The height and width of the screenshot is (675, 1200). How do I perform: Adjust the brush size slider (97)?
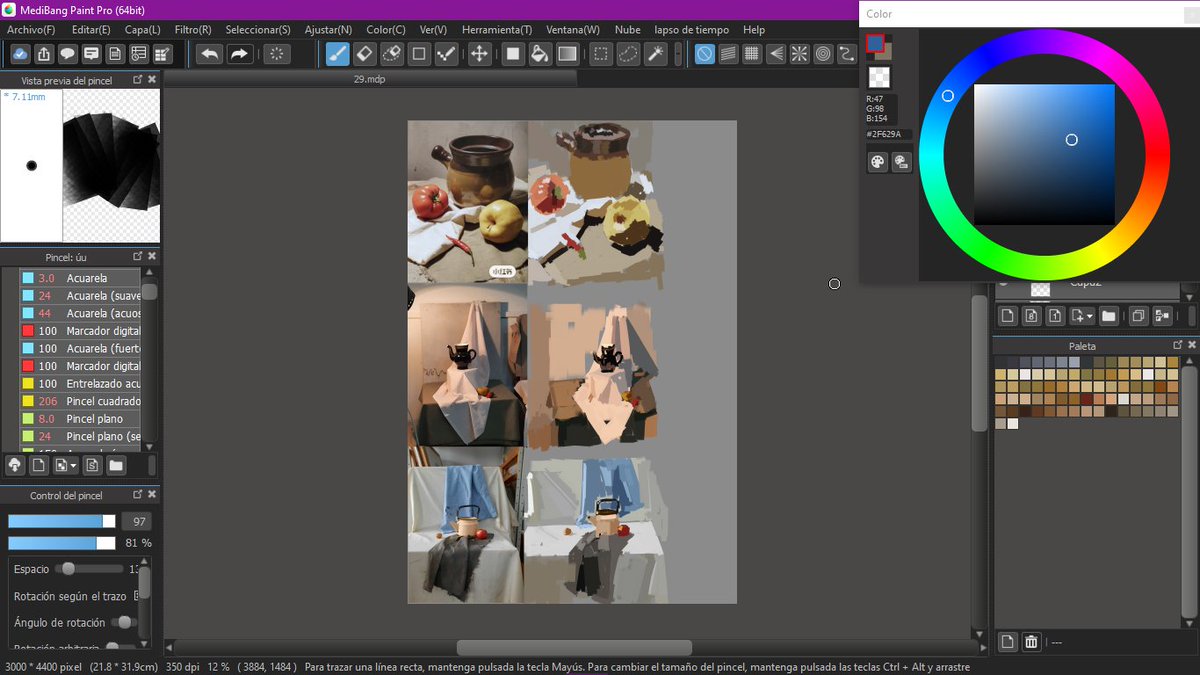point(62,521)
